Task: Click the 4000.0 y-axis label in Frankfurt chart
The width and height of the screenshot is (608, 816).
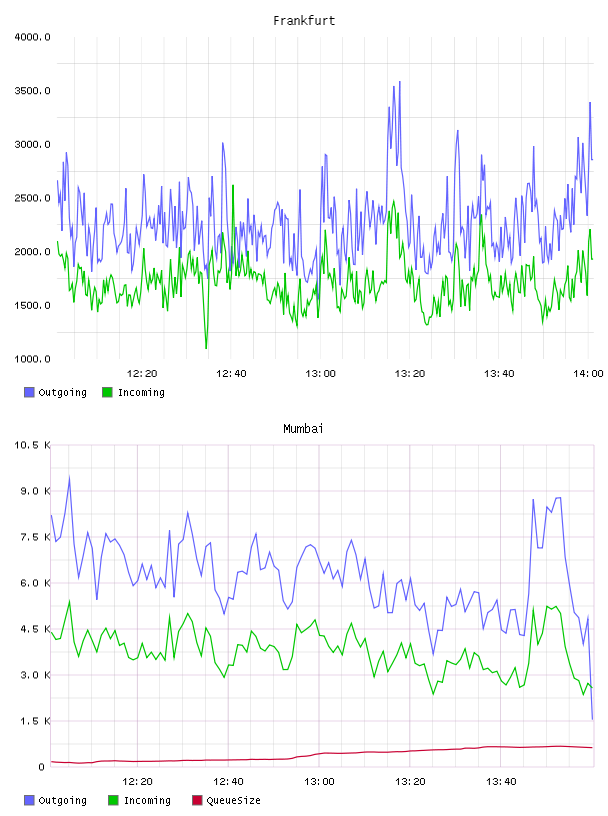Action: point(32,37)
